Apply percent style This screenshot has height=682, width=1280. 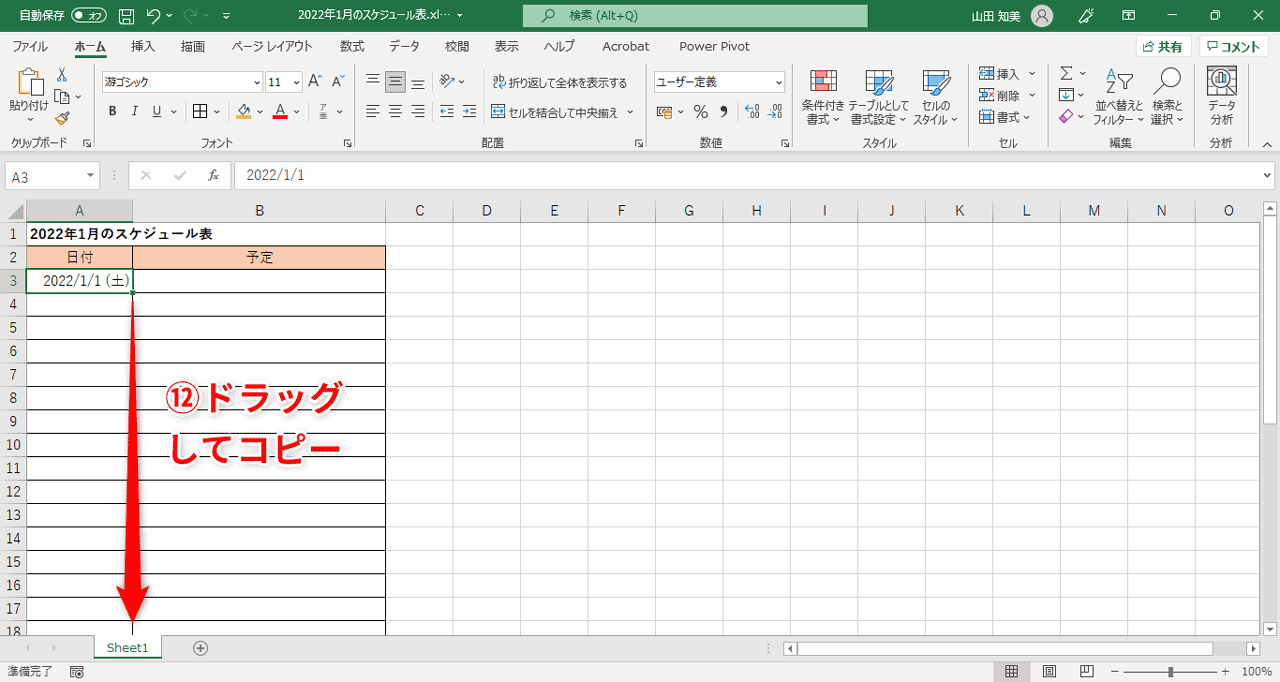[x=700, y=111]
